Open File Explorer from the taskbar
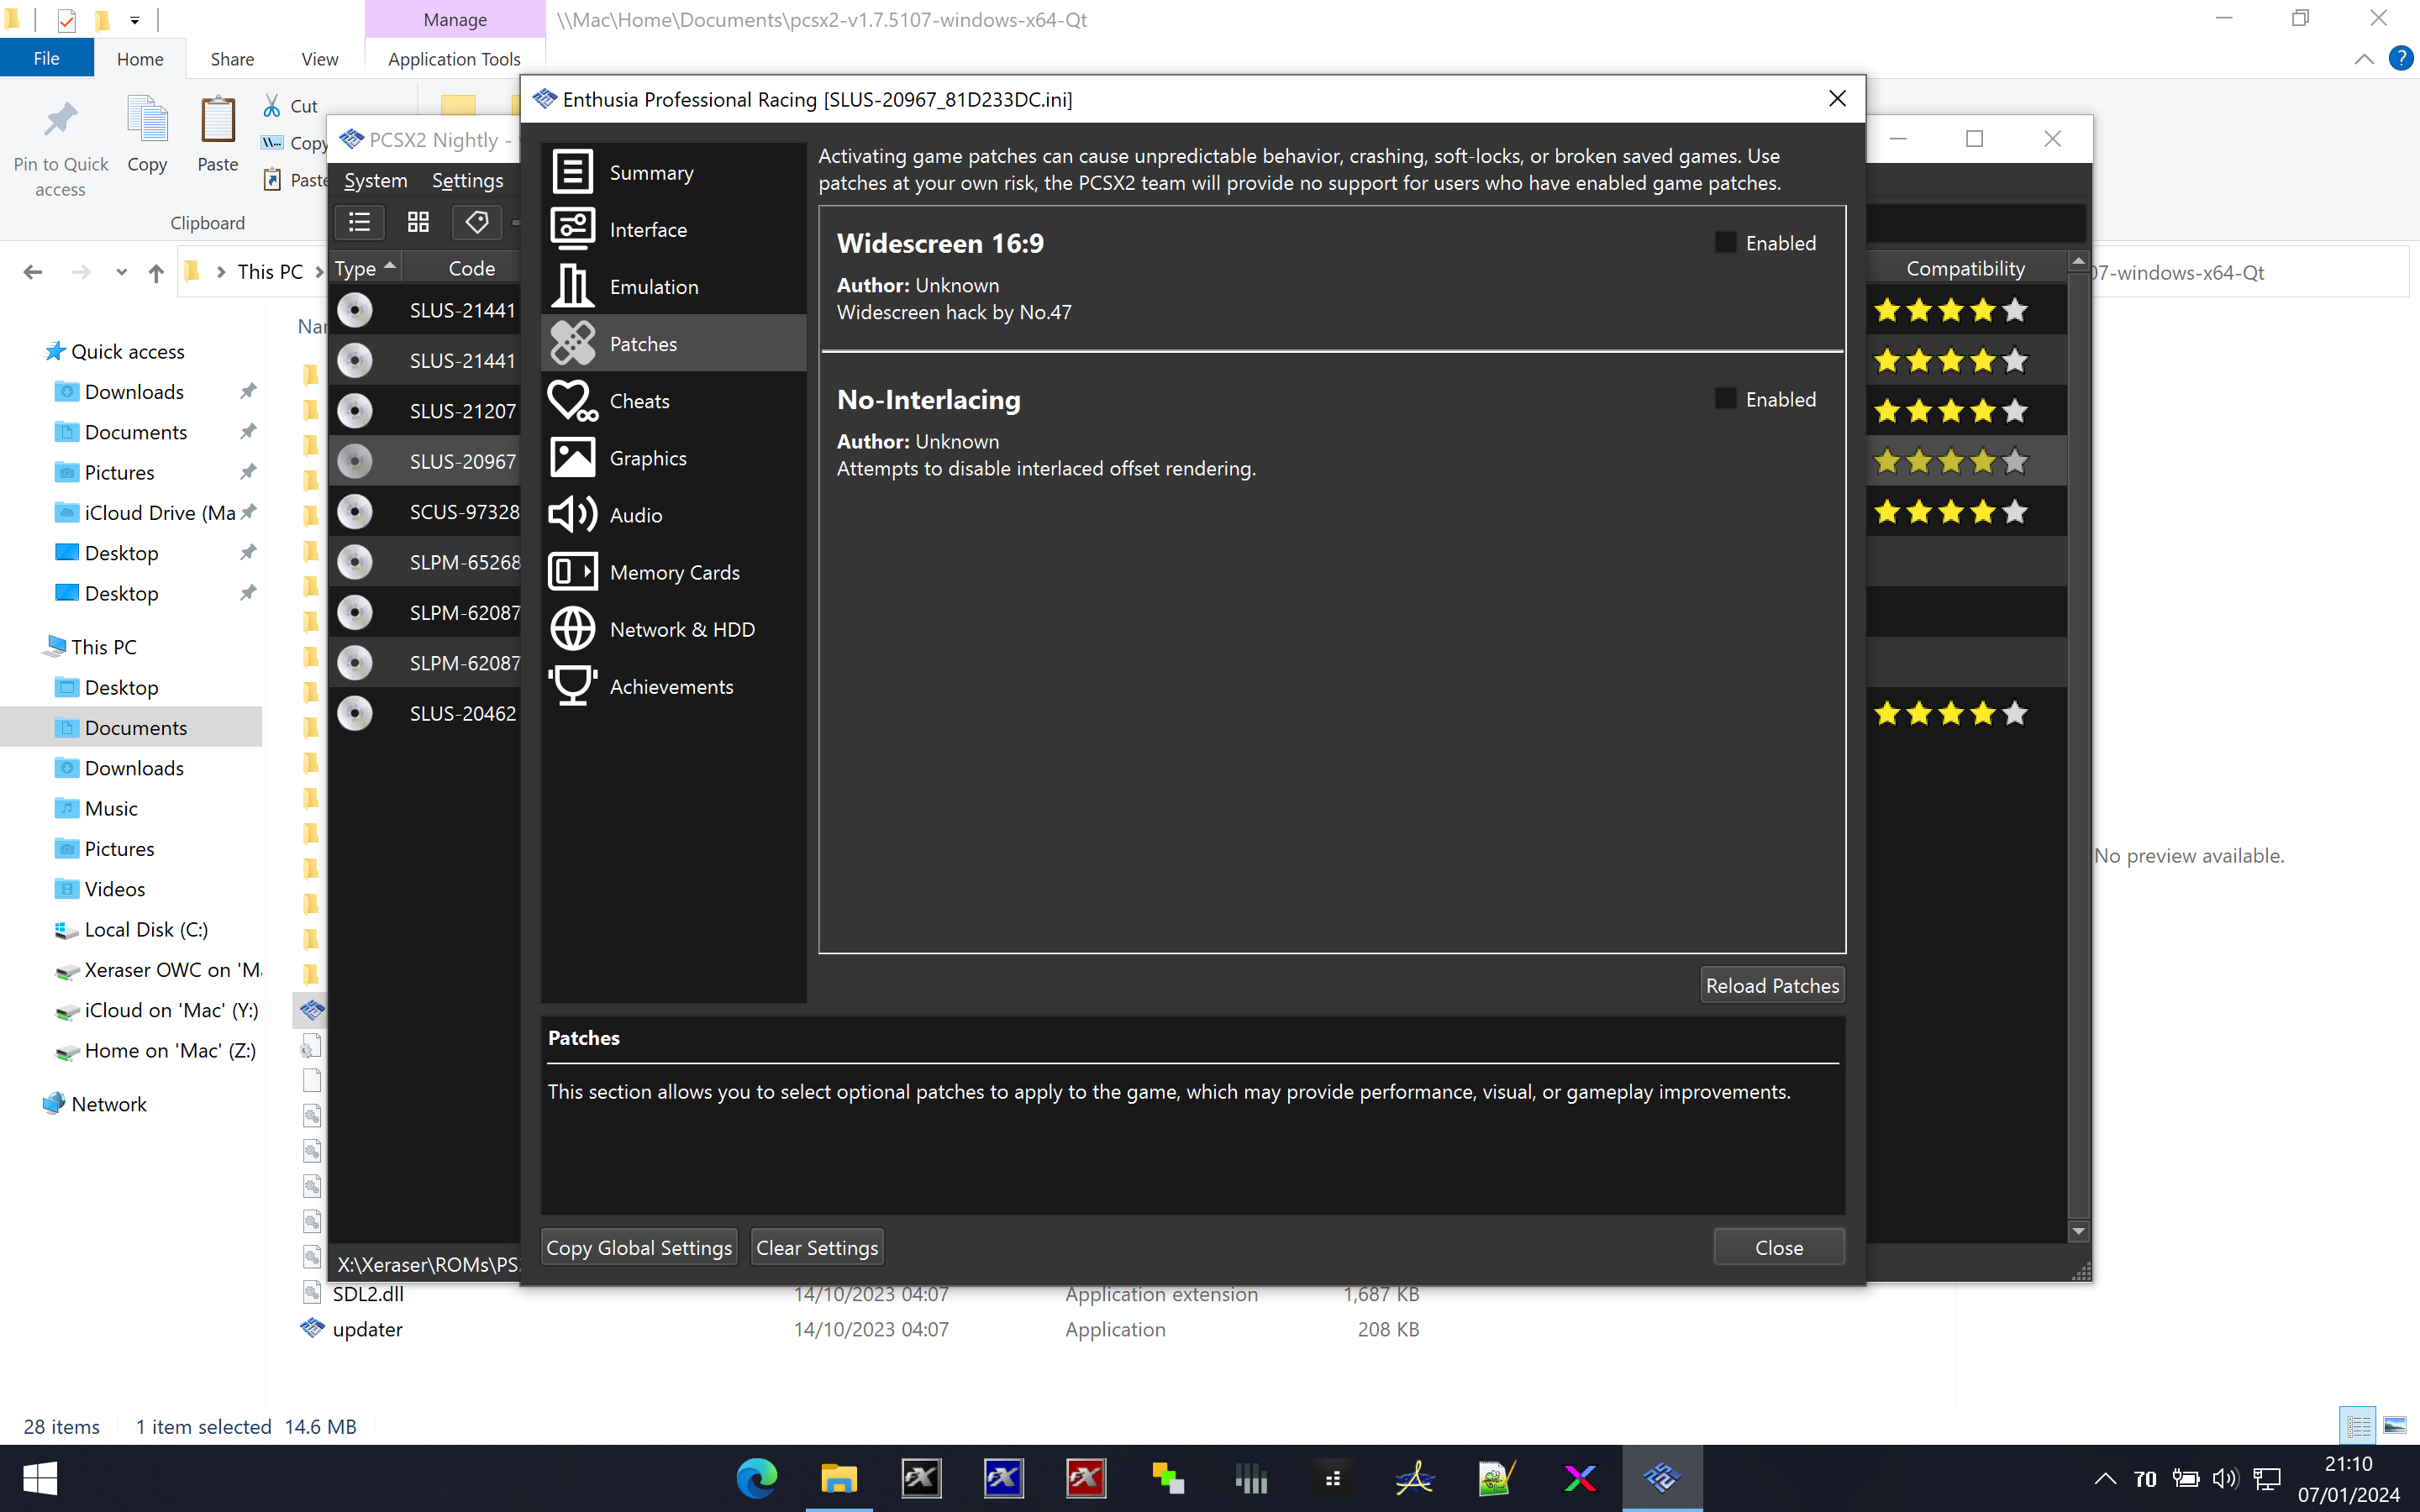 point(839,1477)
